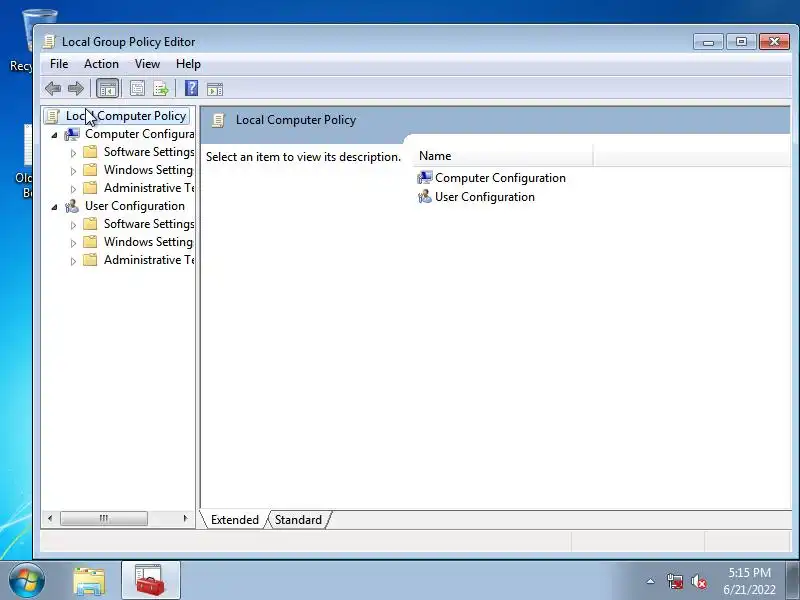Expand Software Settings under User Configuration
The height and width of the screenshot is (600, 800).
(73, 225)
